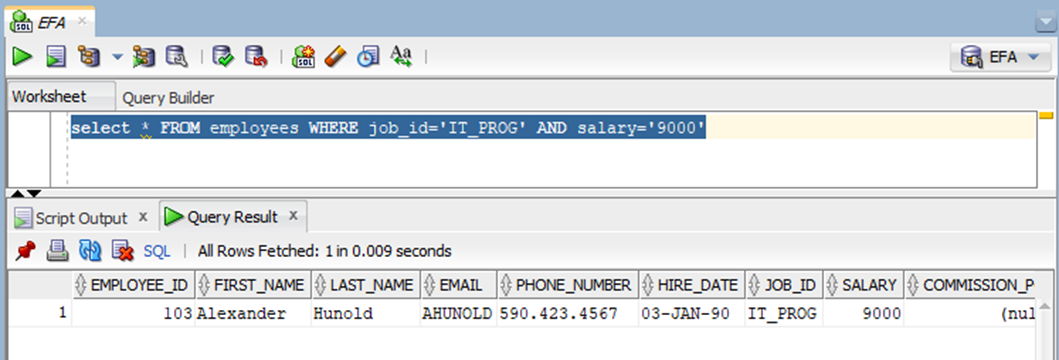Click the Clear eraser icon
The width and height of the screenshot is (1059, 360).
[336, 57]
